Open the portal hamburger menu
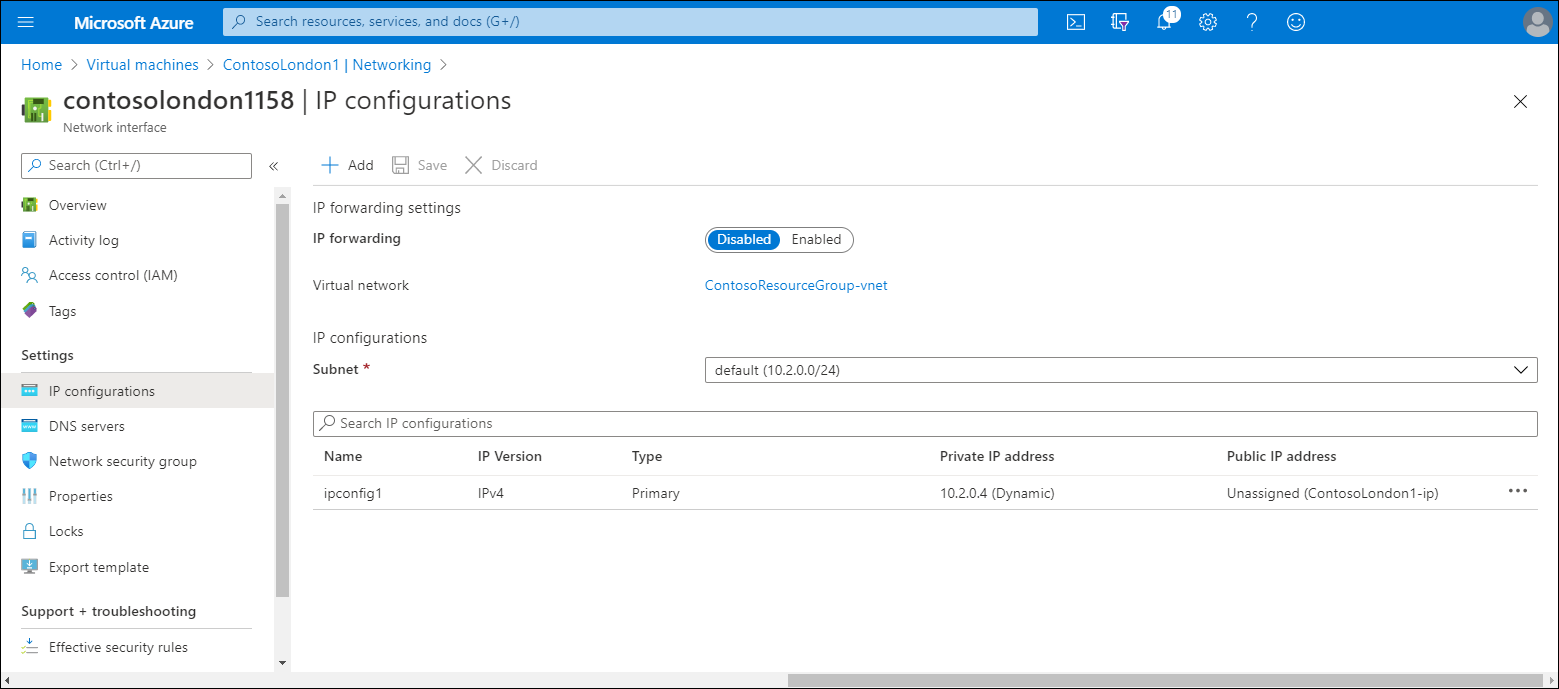This screenshot has height=689, width=1559. 25,21
